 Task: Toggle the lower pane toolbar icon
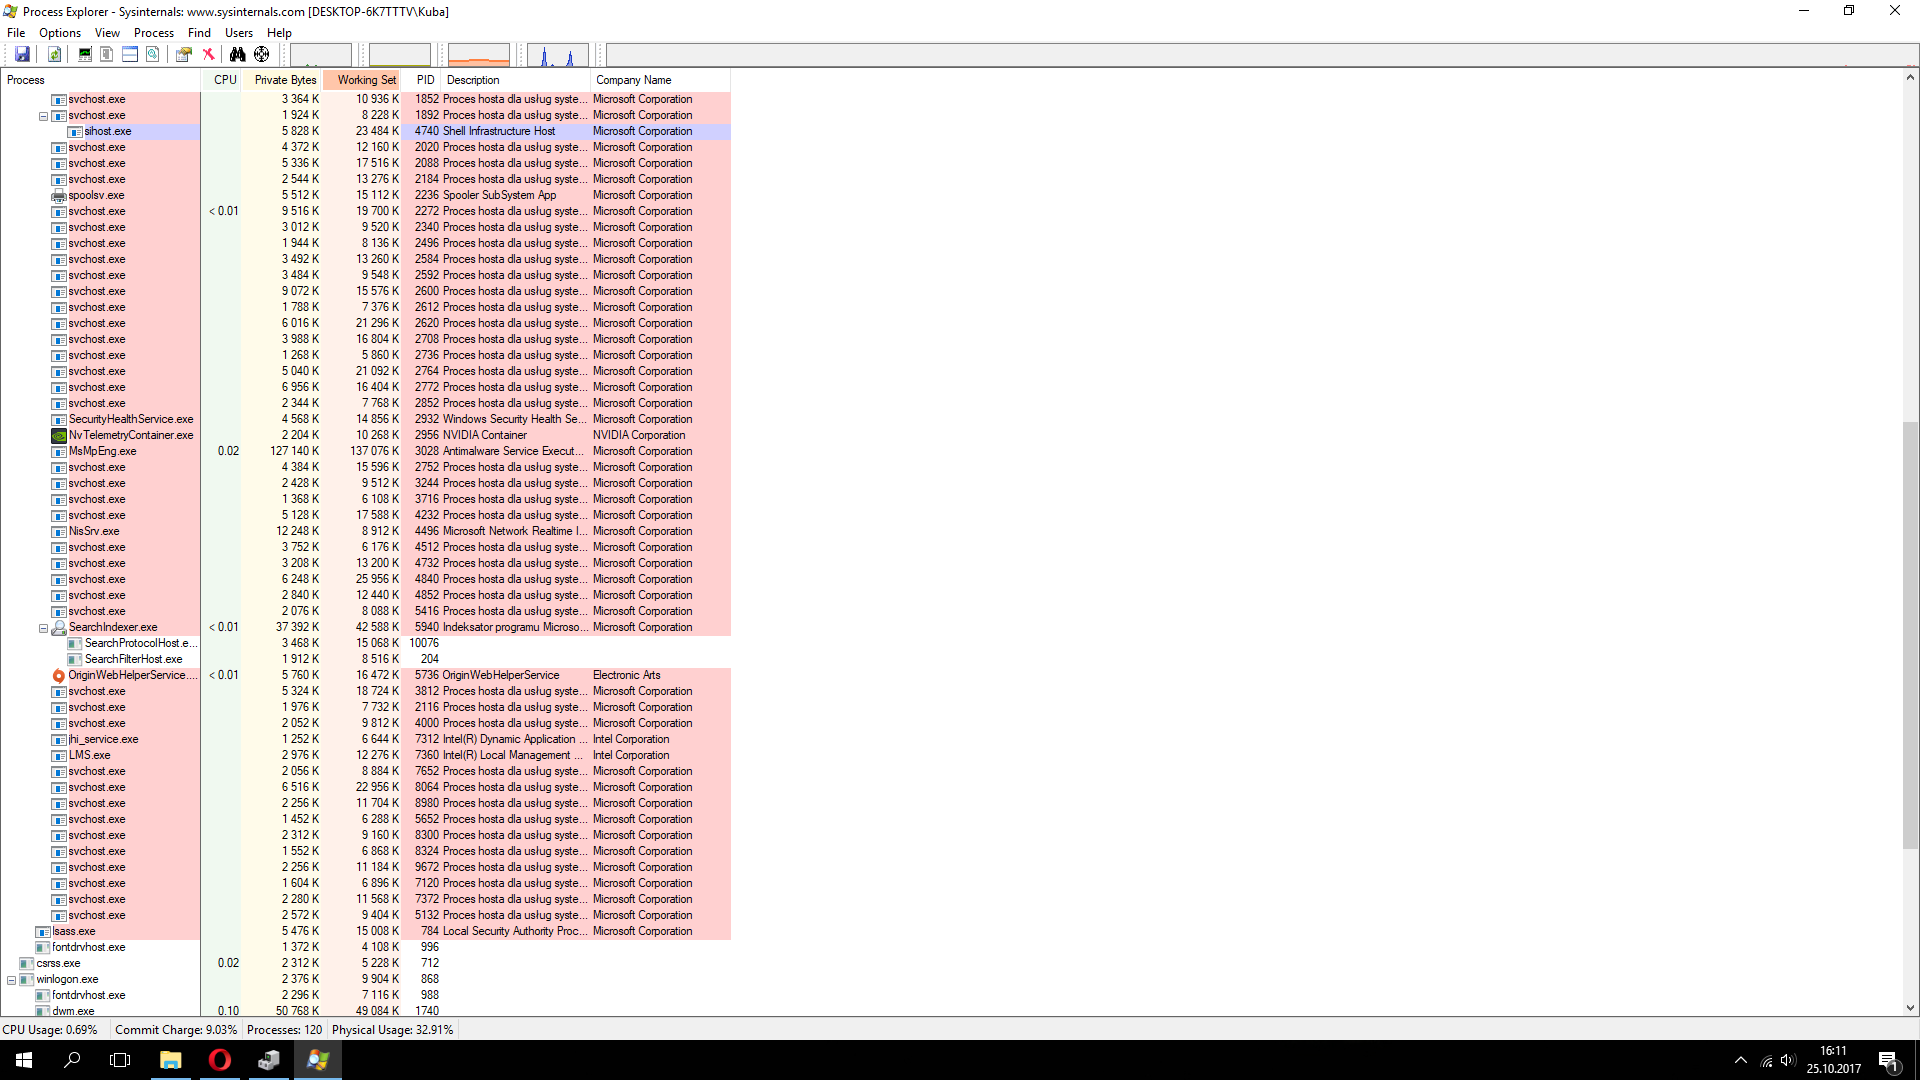point(130,54)
